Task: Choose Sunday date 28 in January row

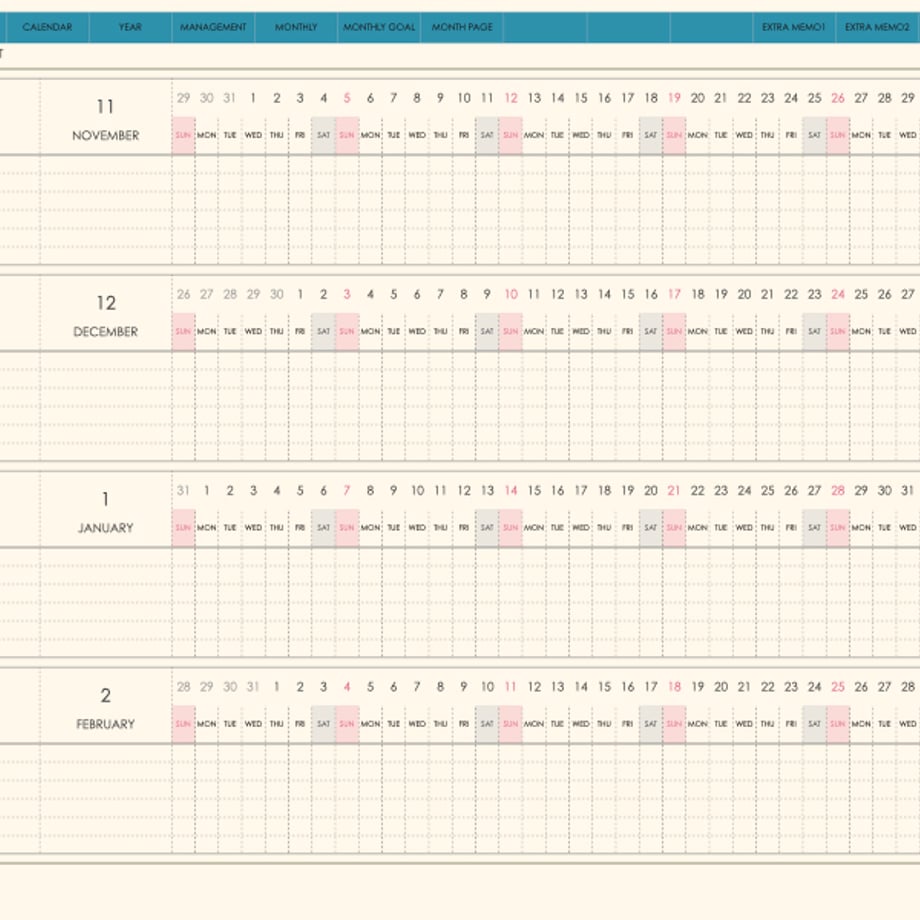Action: click(838, 491)
